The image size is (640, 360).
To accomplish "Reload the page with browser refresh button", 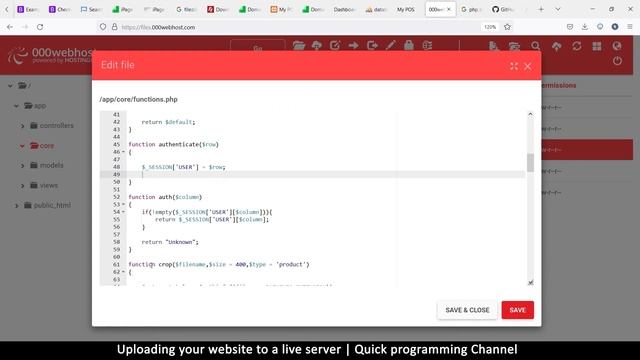I will coord(40,27).
